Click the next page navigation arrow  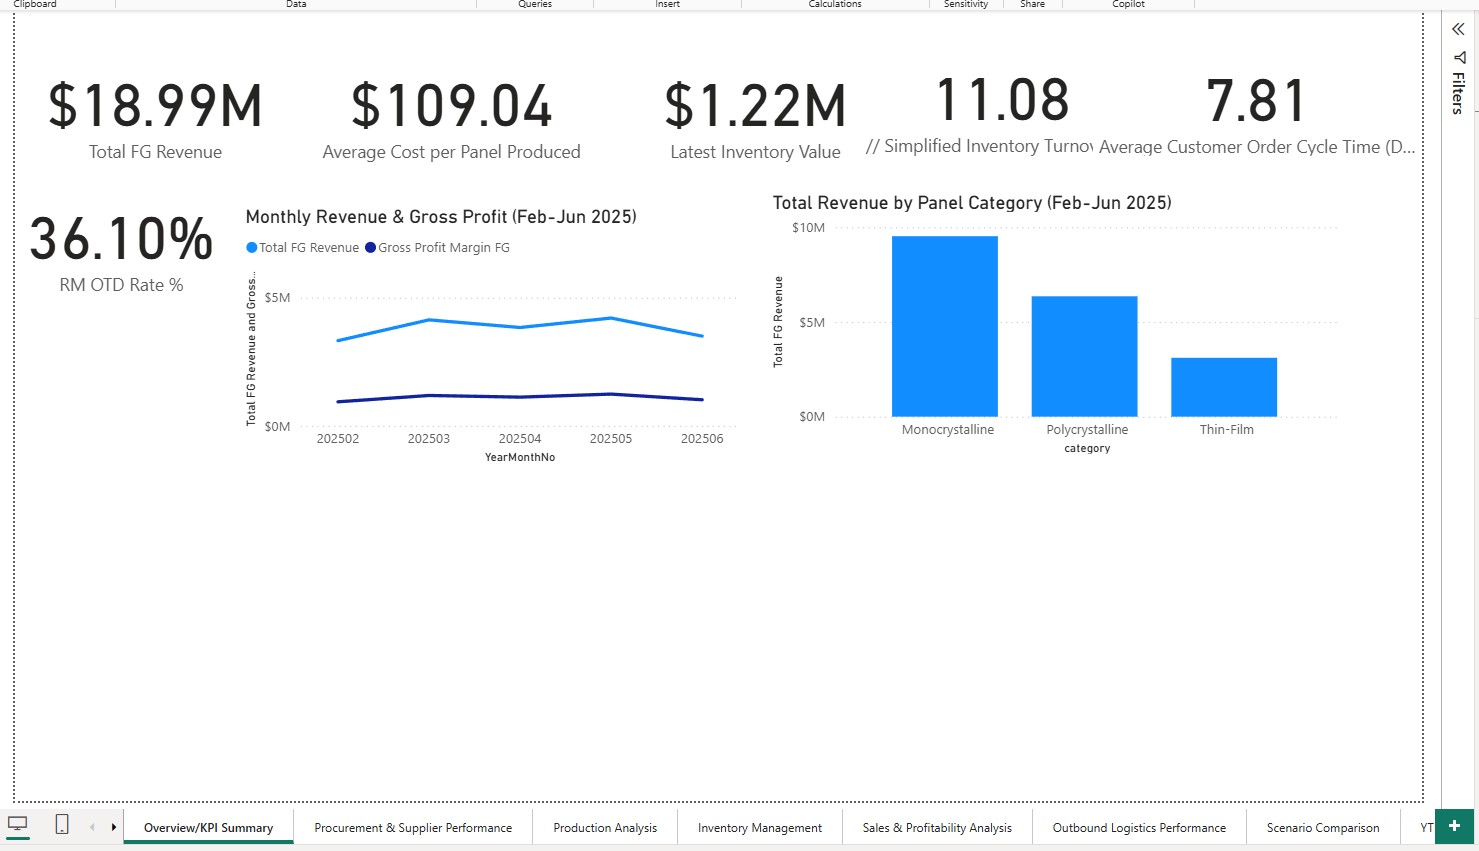[113, 826]
